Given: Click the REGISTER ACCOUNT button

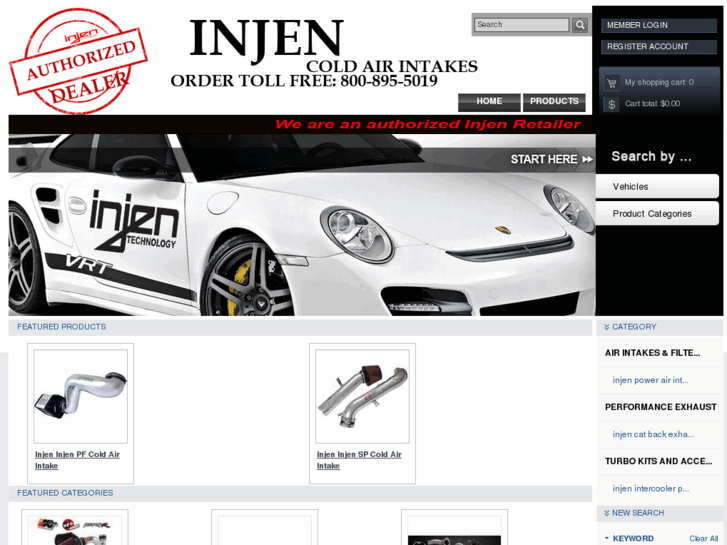Looking at the screenshot, I should [x=659, y=47].
